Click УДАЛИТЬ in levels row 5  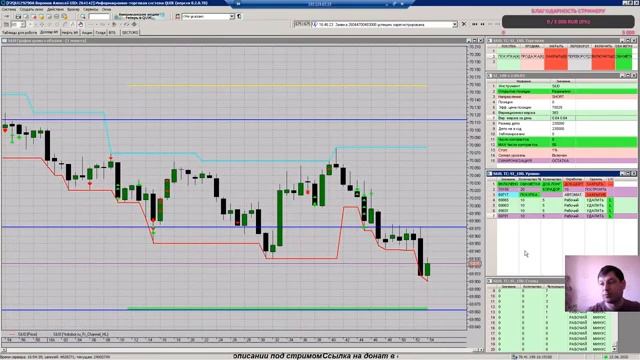(596, 205)
